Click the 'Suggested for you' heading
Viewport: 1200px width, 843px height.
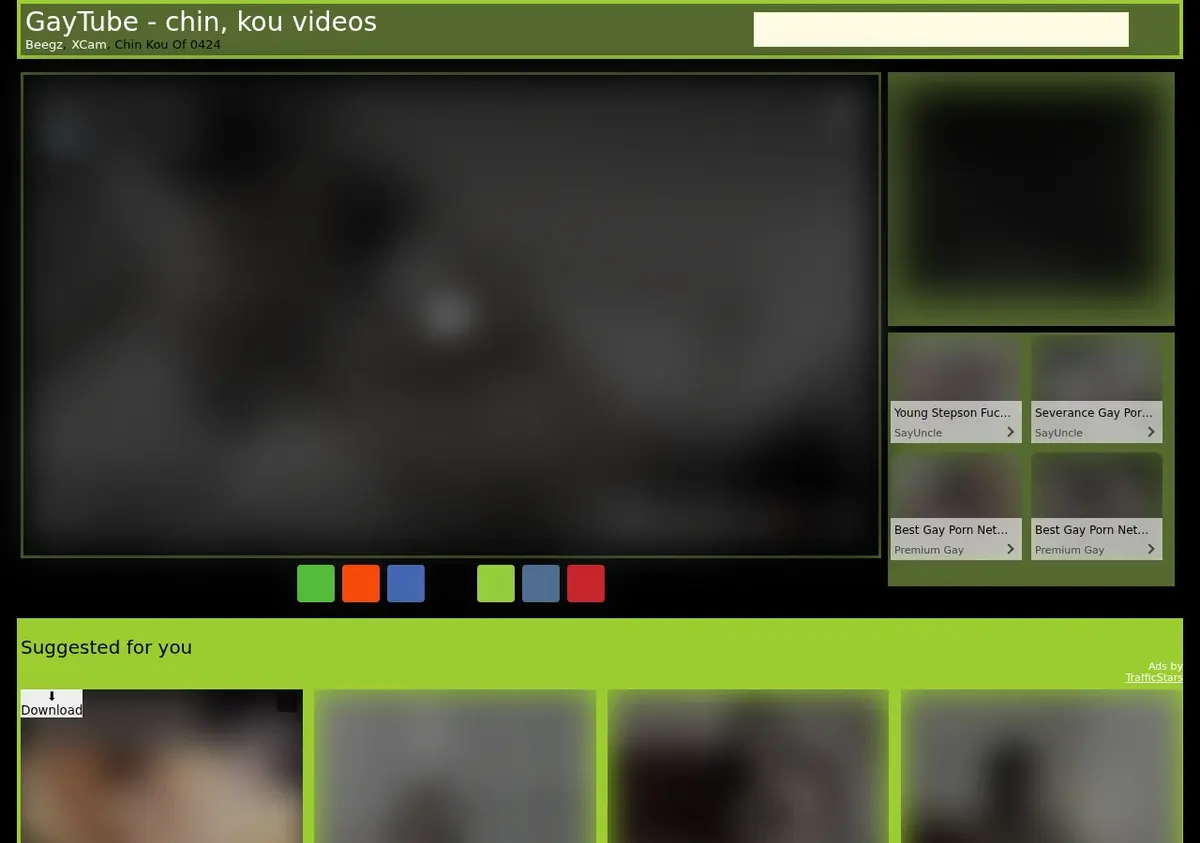106,647
